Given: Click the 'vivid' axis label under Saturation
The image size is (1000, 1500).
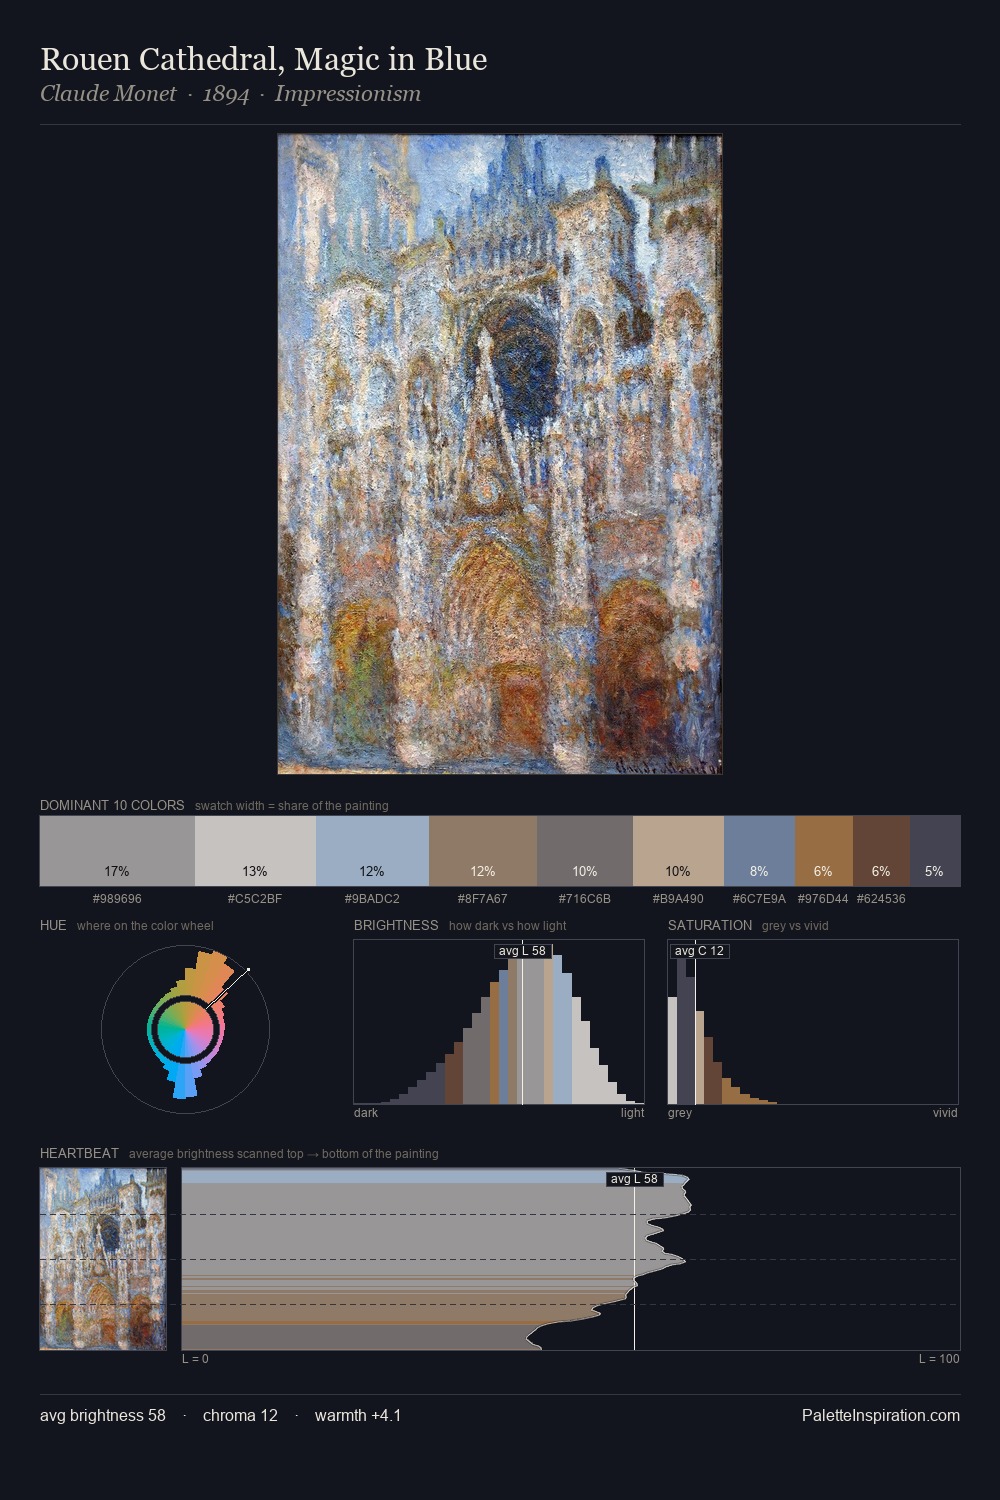Looking at the screenshot, I should [x=945, y=1112].
